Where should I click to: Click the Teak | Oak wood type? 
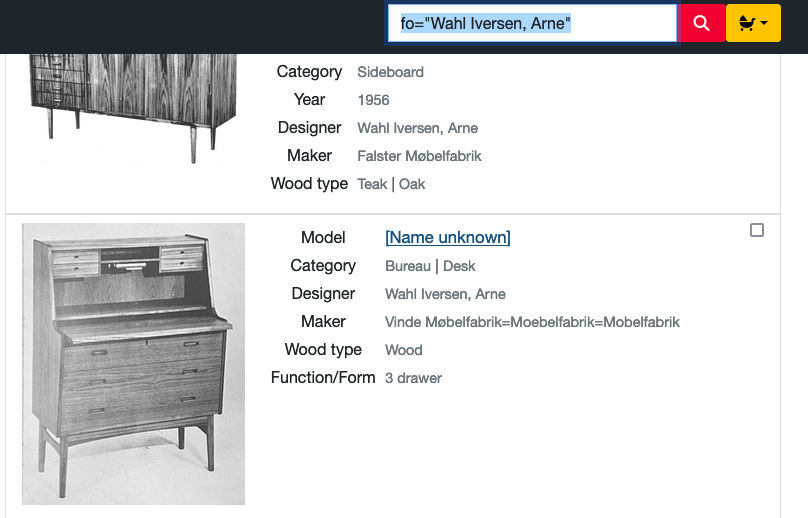[x=391, y=184]
